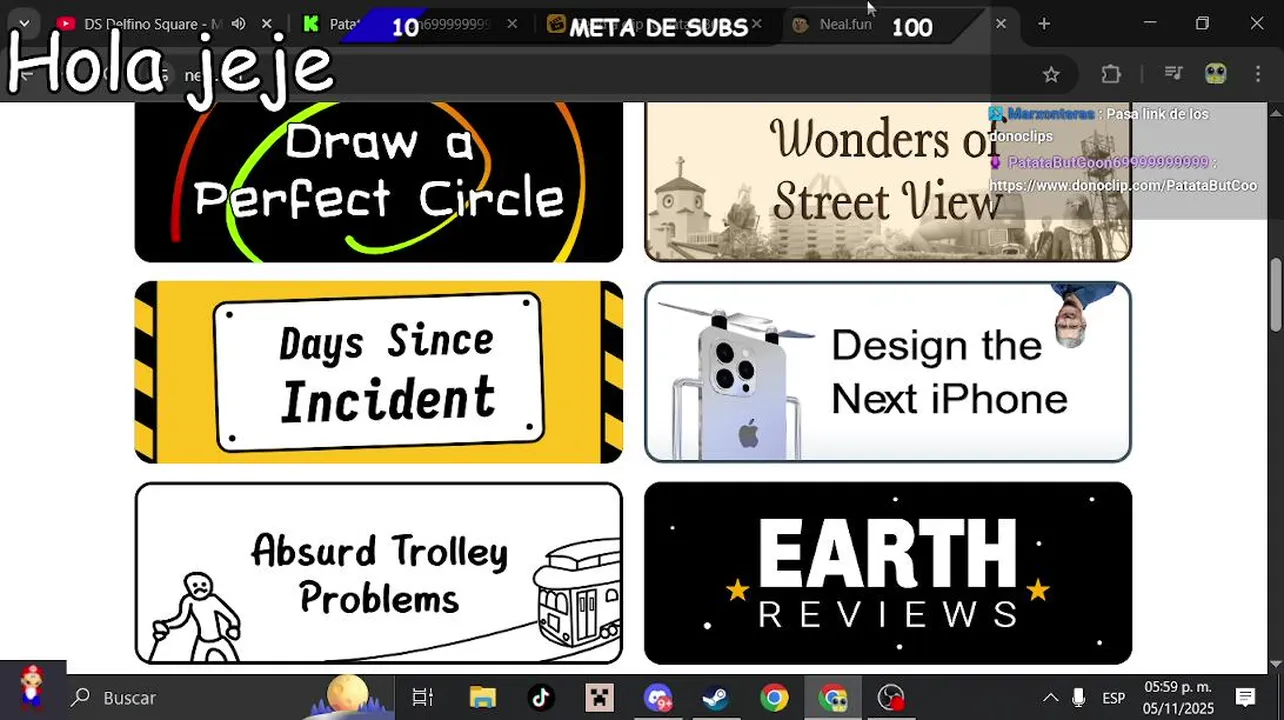Open the media controls icon
Image resolution: width=1284 pixels, height=720 pixels.
coord(1174,74)
